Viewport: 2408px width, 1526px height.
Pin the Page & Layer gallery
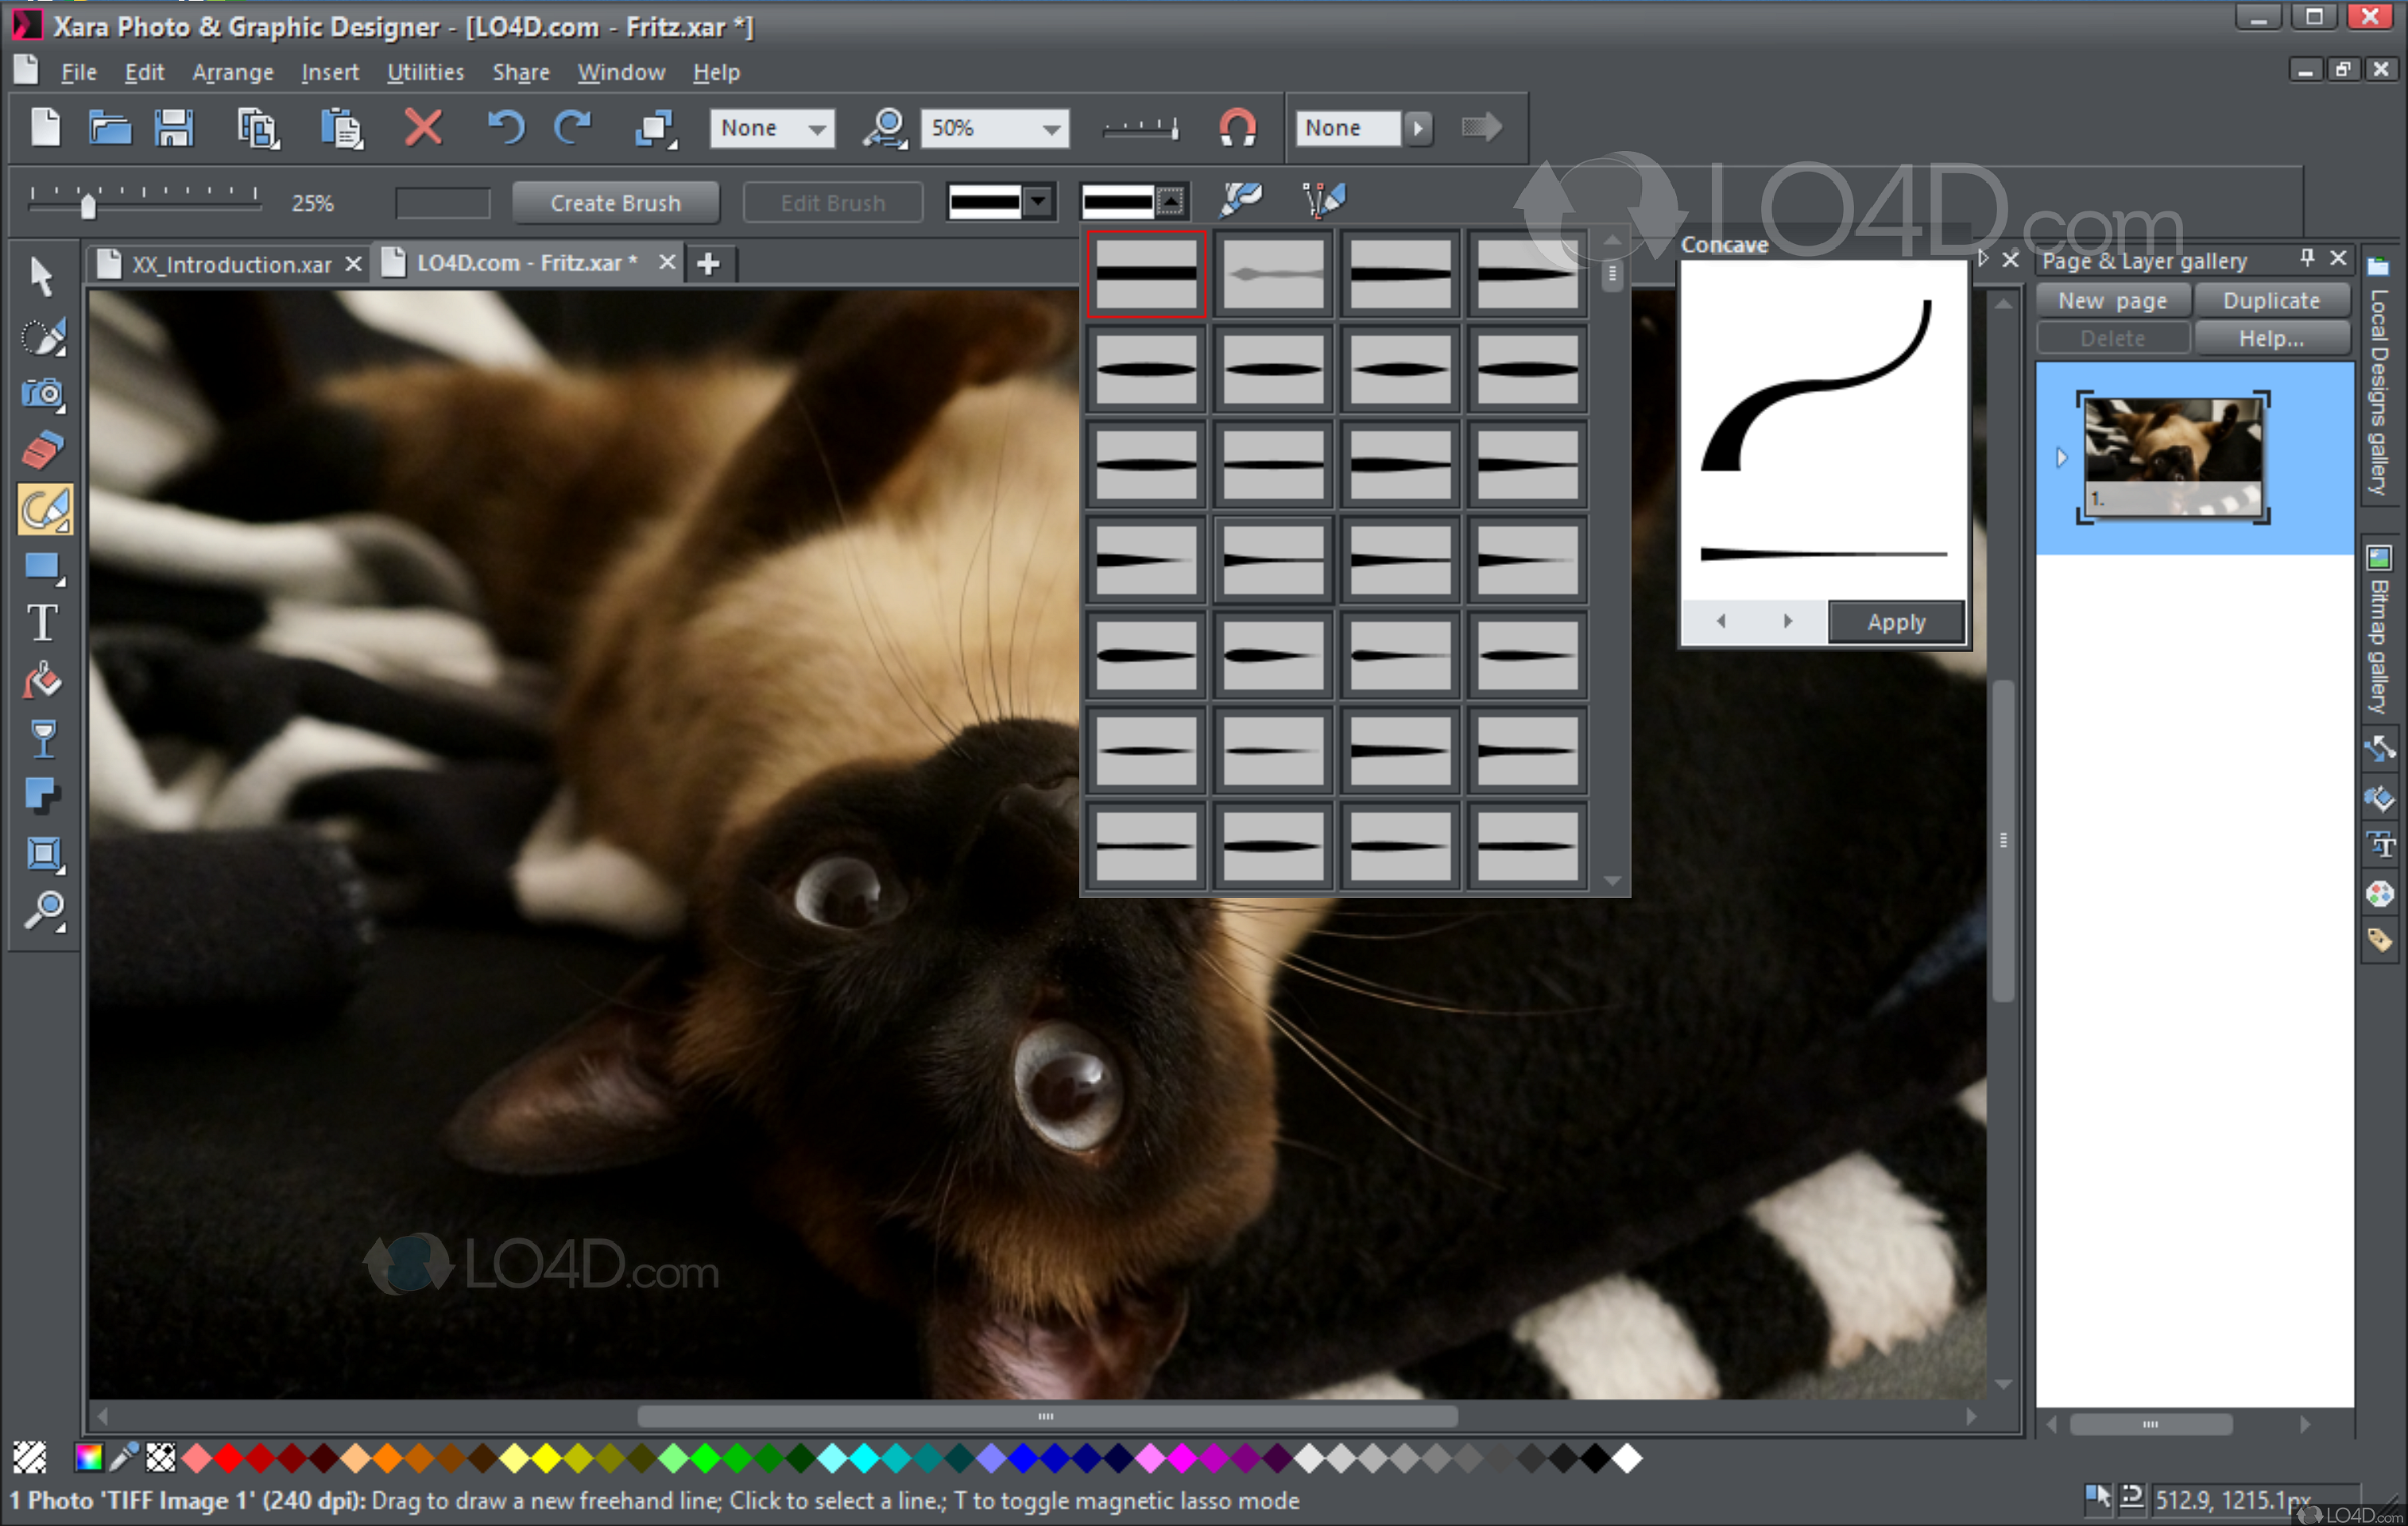coord(2307,258)
